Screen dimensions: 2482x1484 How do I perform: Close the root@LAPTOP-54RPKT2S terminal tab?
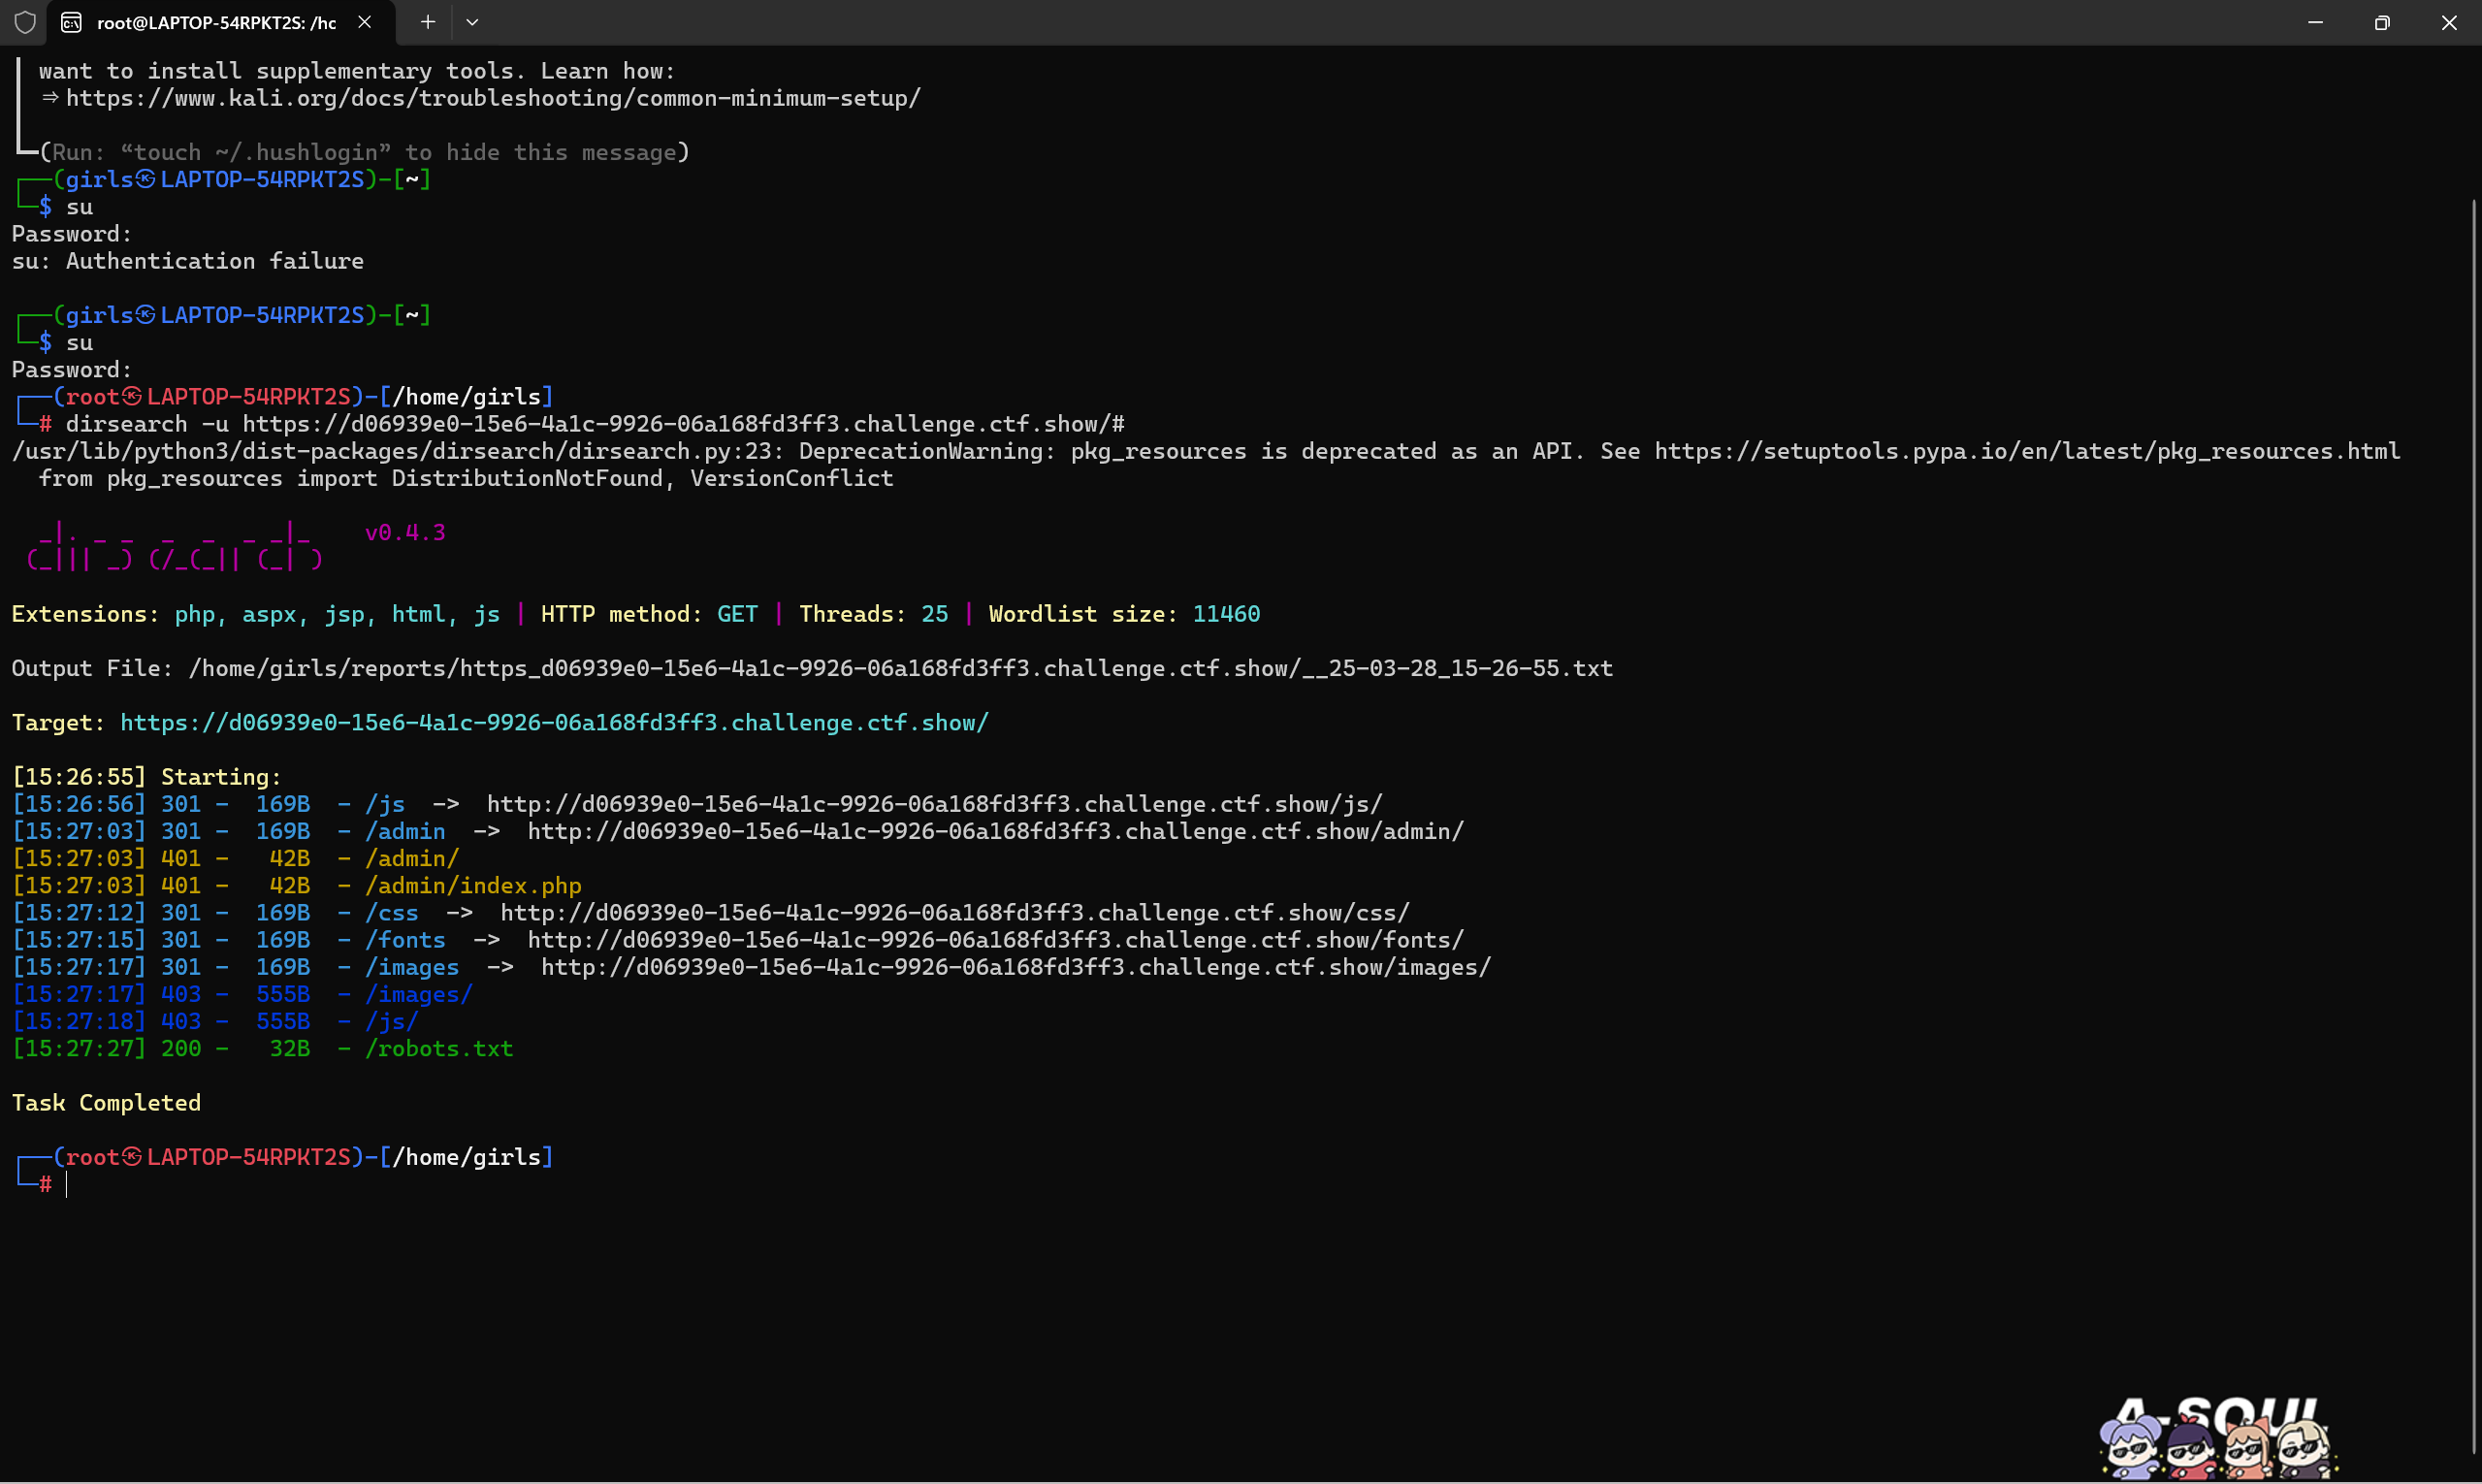click(365, 22)
